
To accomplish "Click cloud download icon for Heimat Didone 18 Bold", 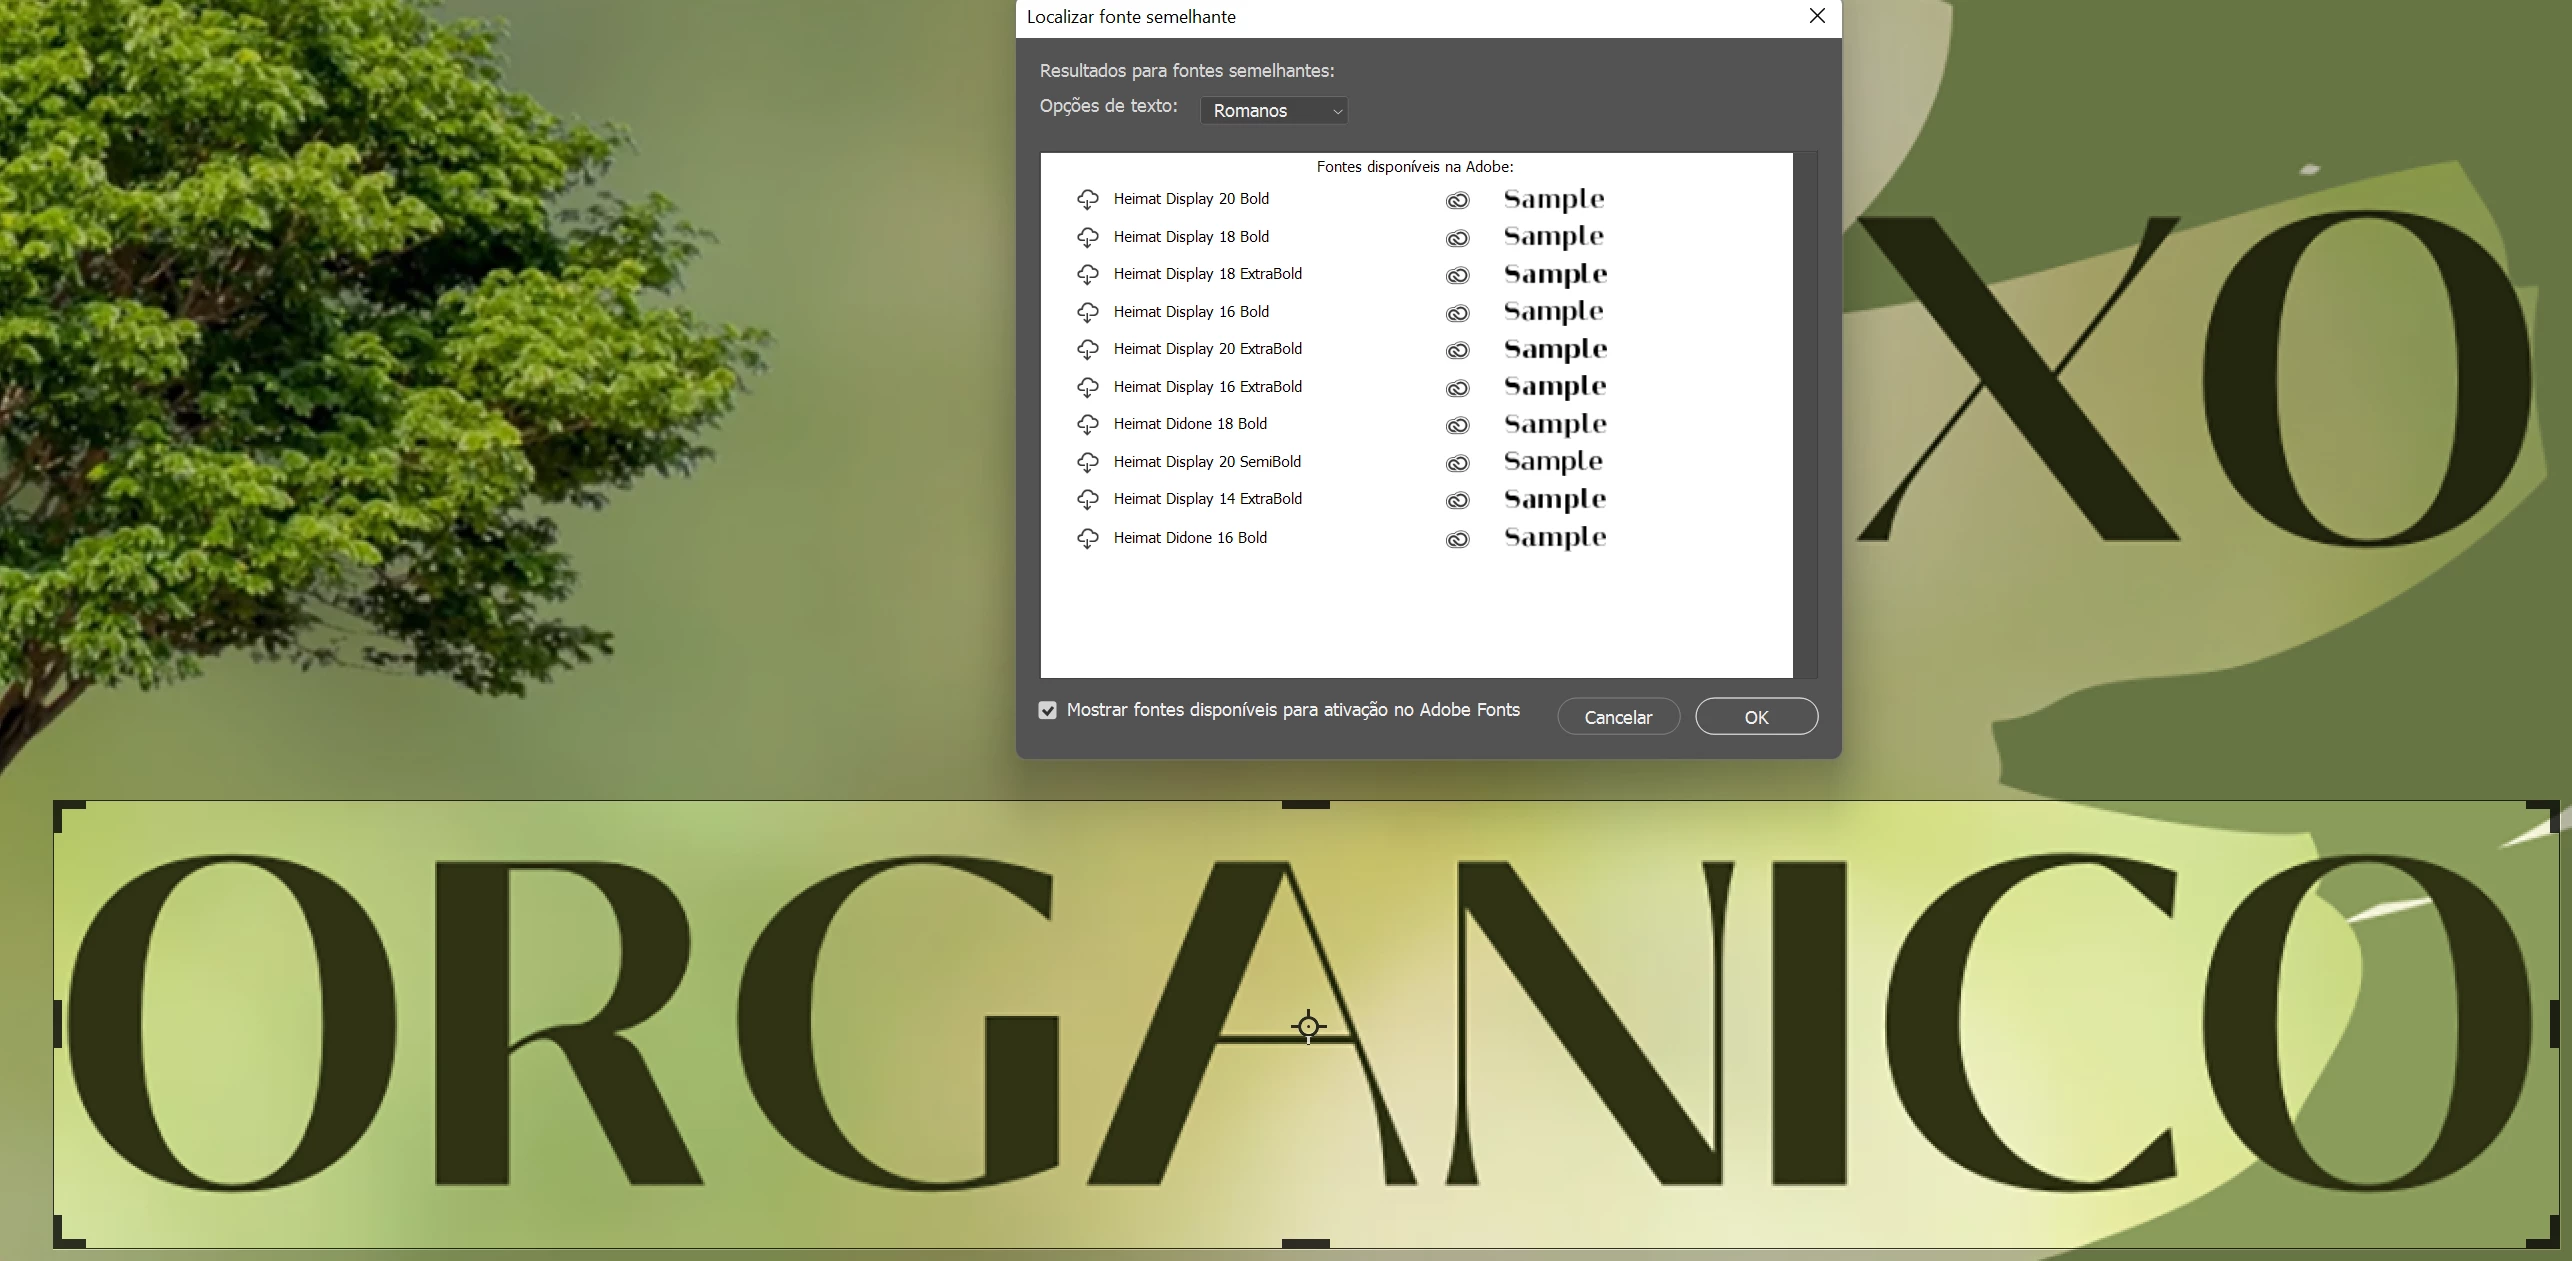I will [1087, 425].
